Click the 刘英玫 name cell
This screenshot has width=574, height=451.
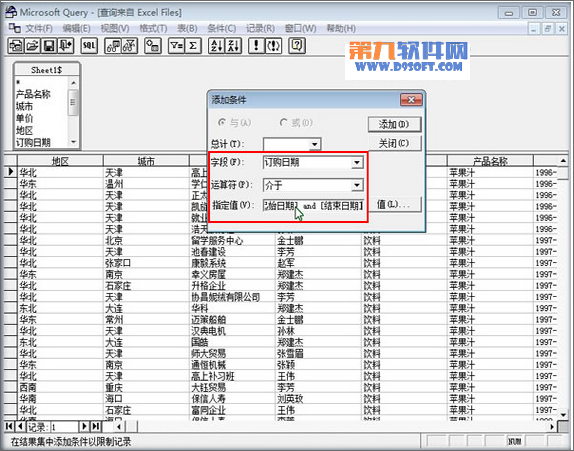point(318,399)
